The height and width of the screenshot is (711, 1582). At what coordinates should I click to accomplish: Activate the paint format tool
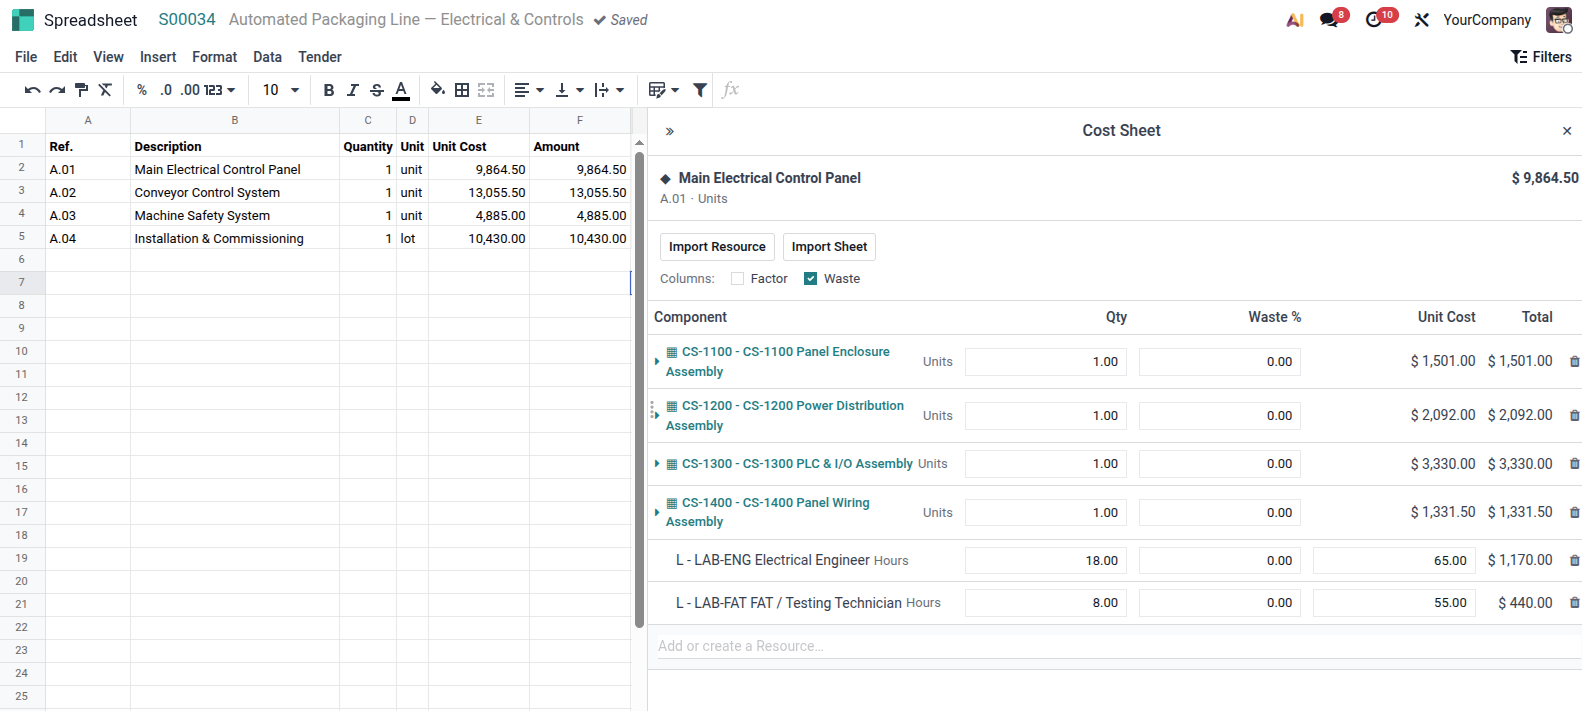(82, 90)
